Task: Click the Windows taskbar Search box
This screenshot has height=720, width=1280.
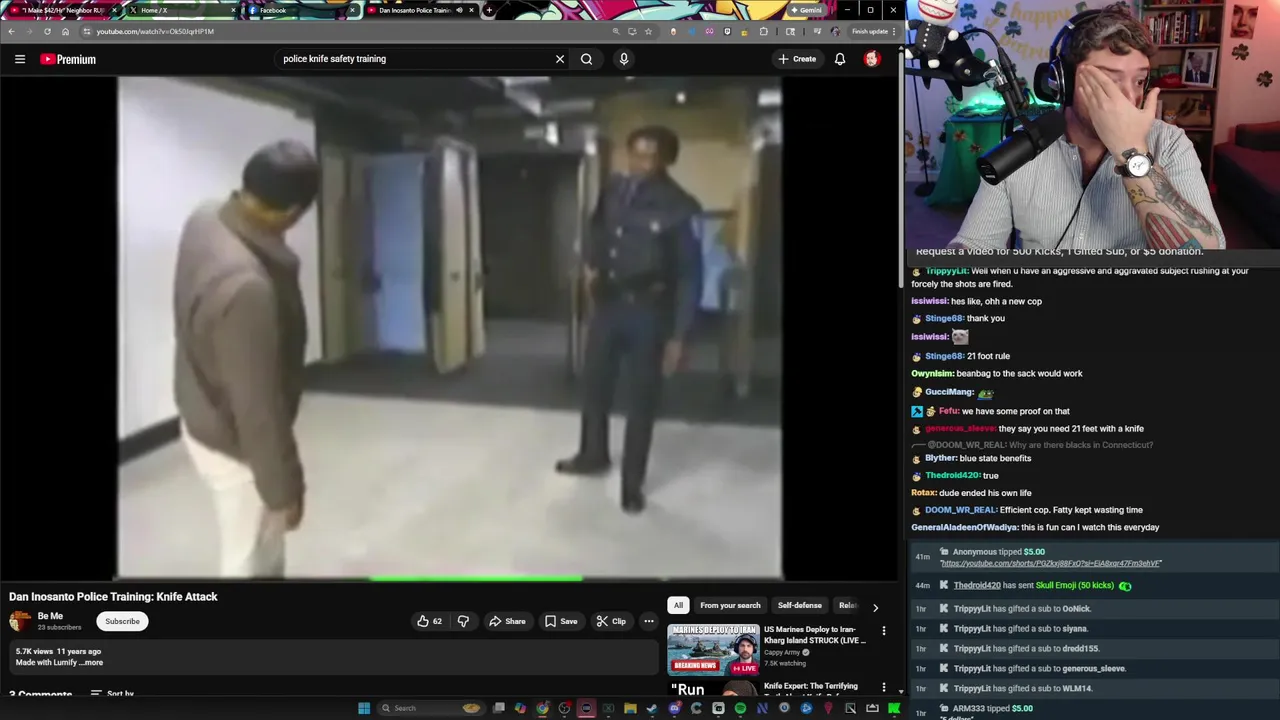Action: (x=430, y=708)
